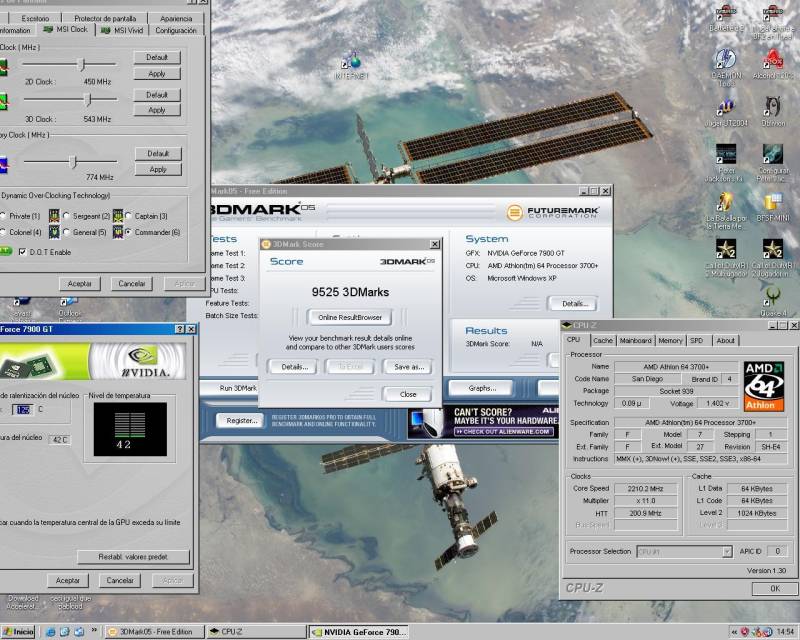The width and height of the screenshot is (800, 640).
Task: Launch the Quake 4 desktop shortcut
Action: pos(773,301)
